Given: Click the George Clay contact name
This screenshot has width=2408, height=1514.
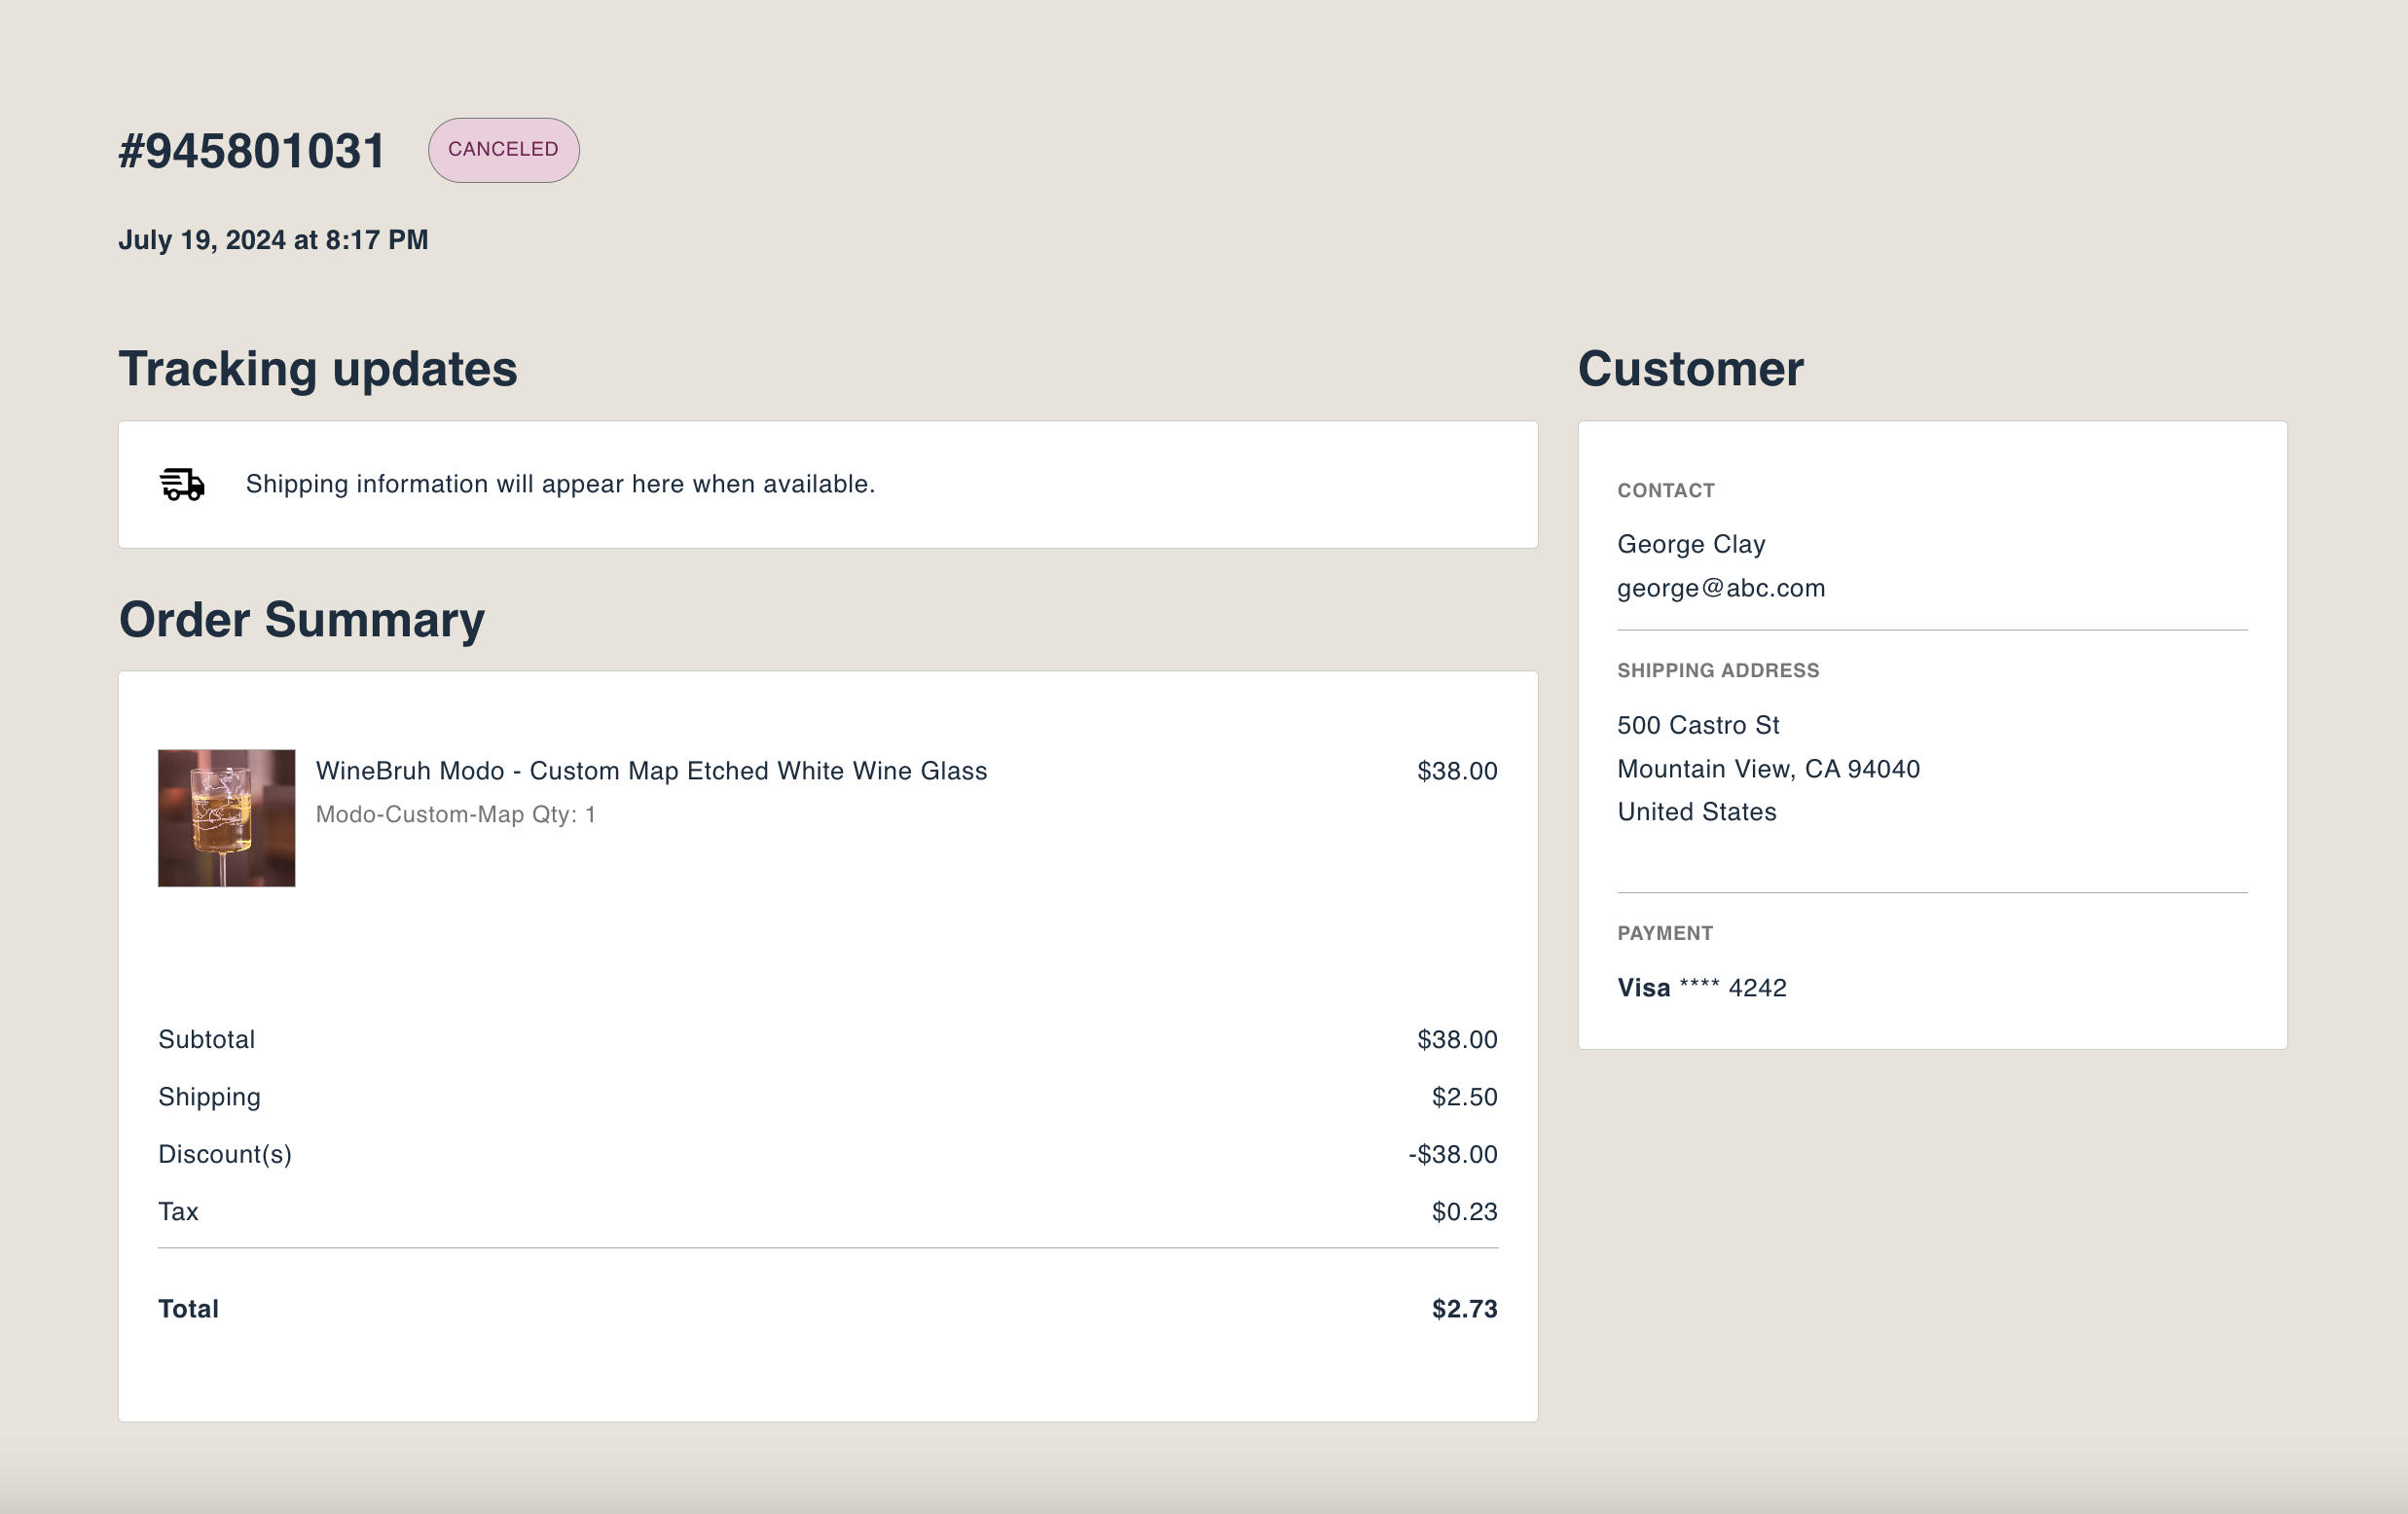Looking at the screenshot, I should click(x=1690, y=544).
